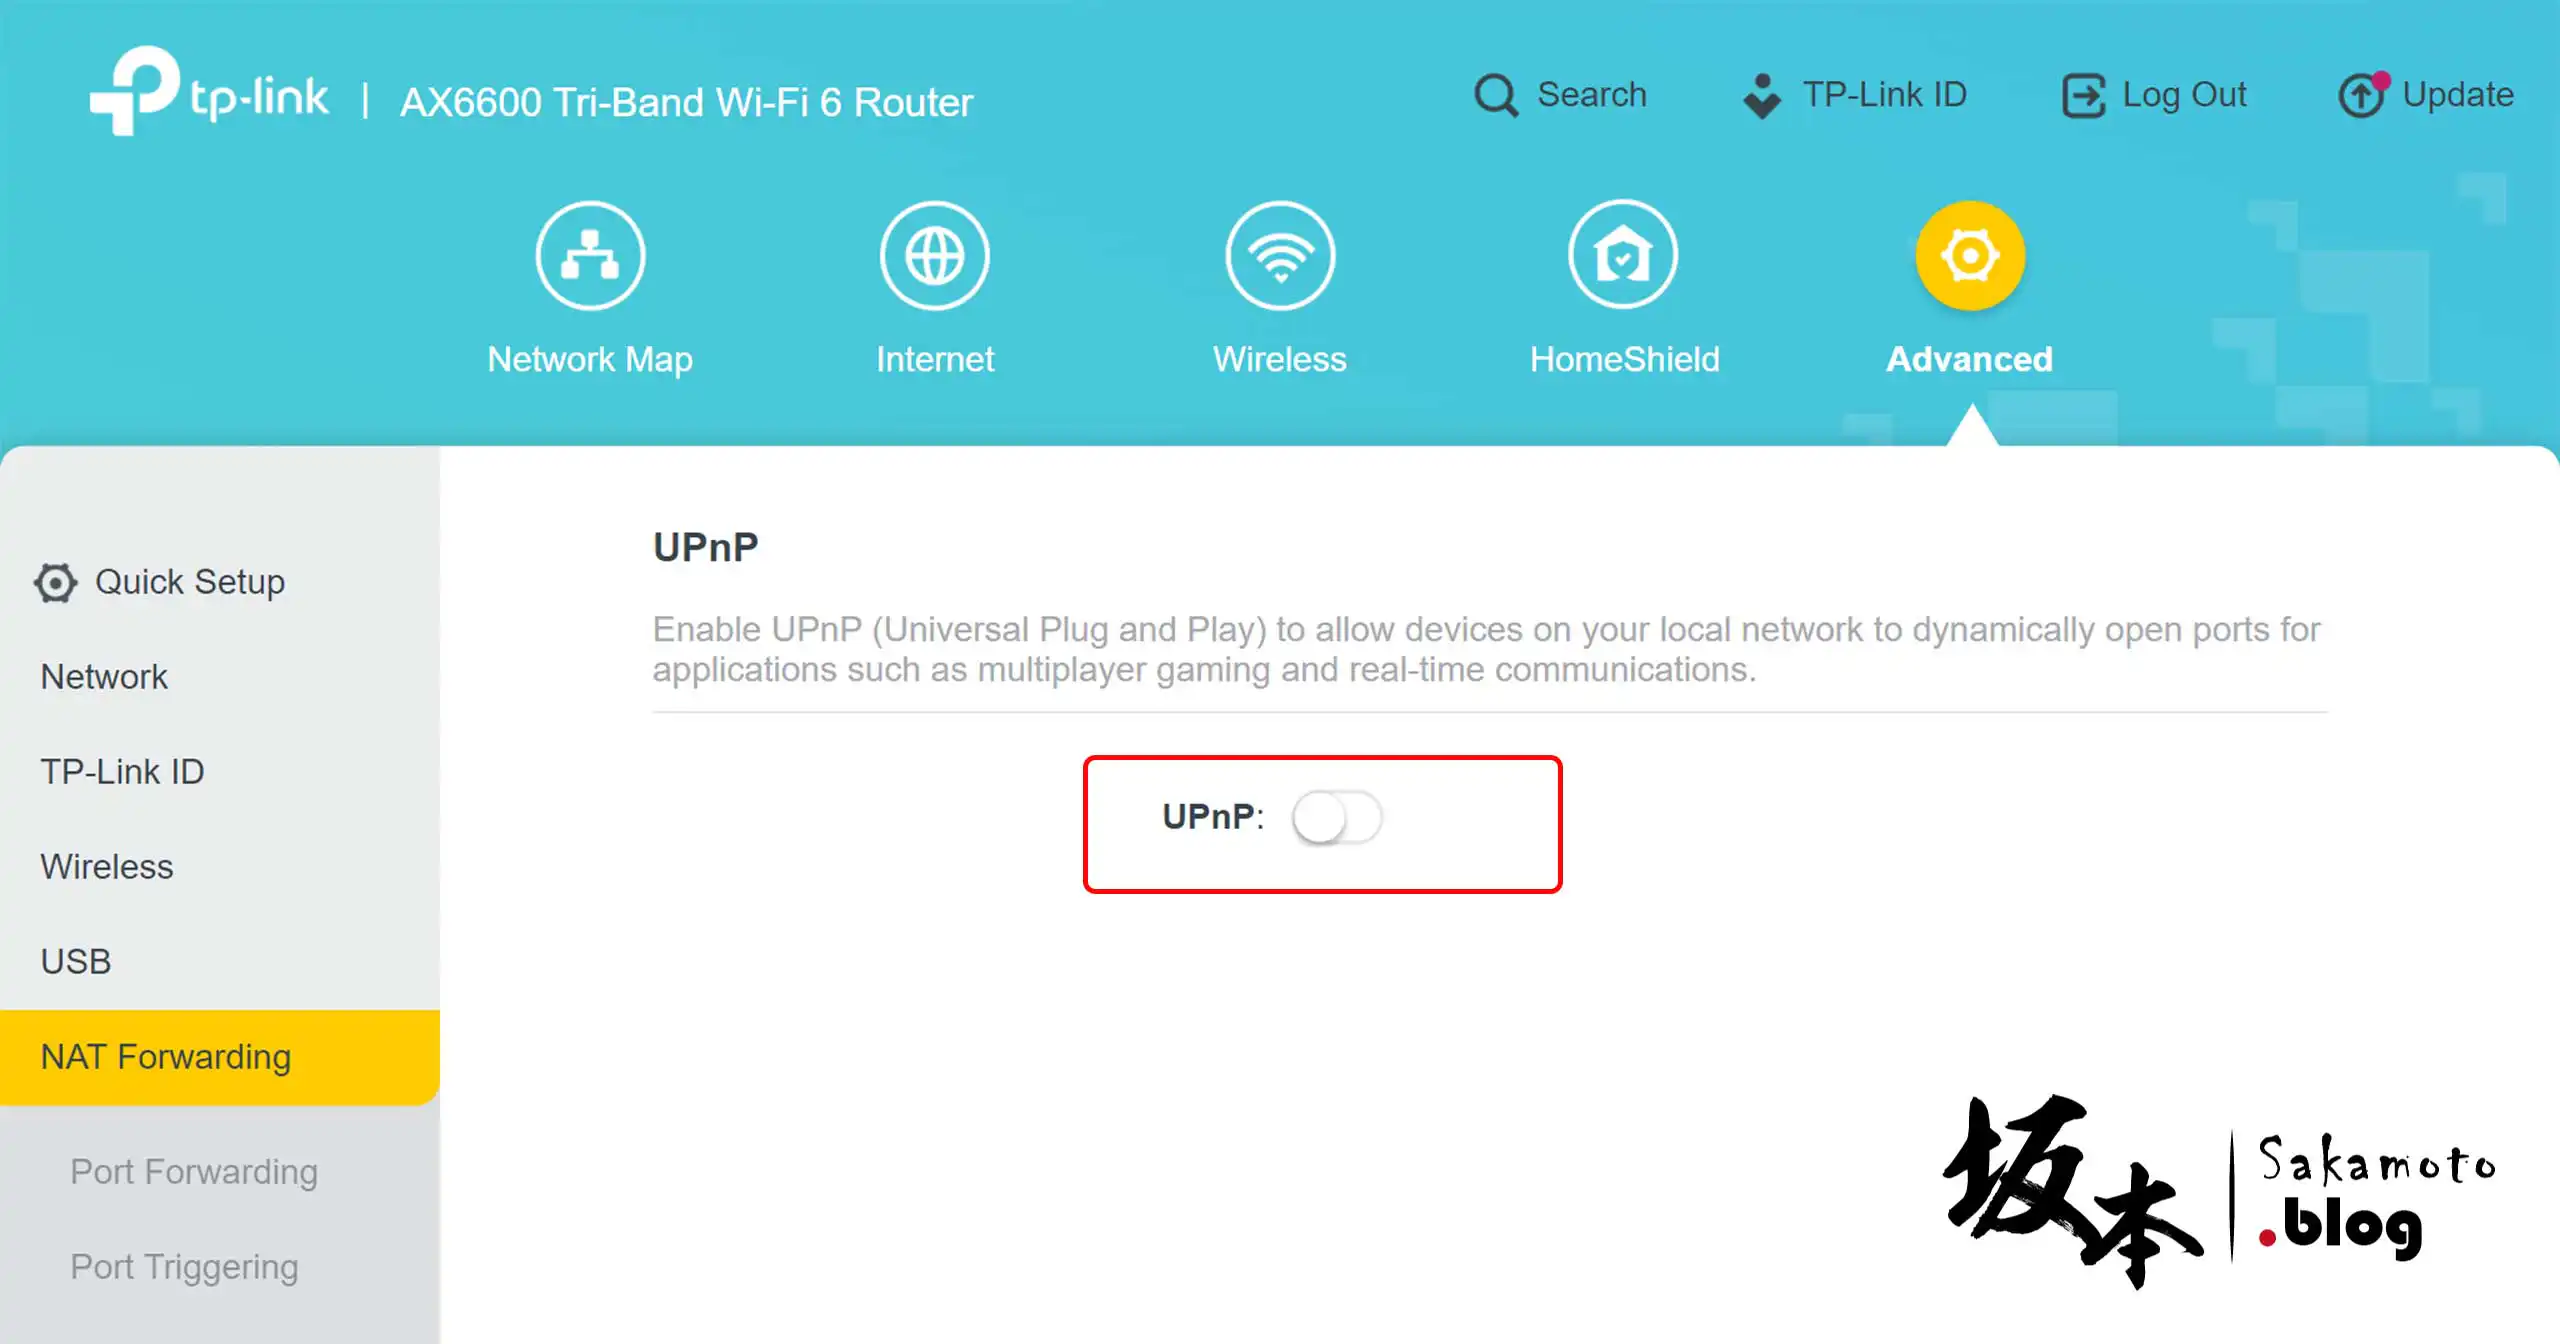Viewport: 2560px width, 1344px height.
Task: Select the HomeShield house icon
Action: [1623, 256]
